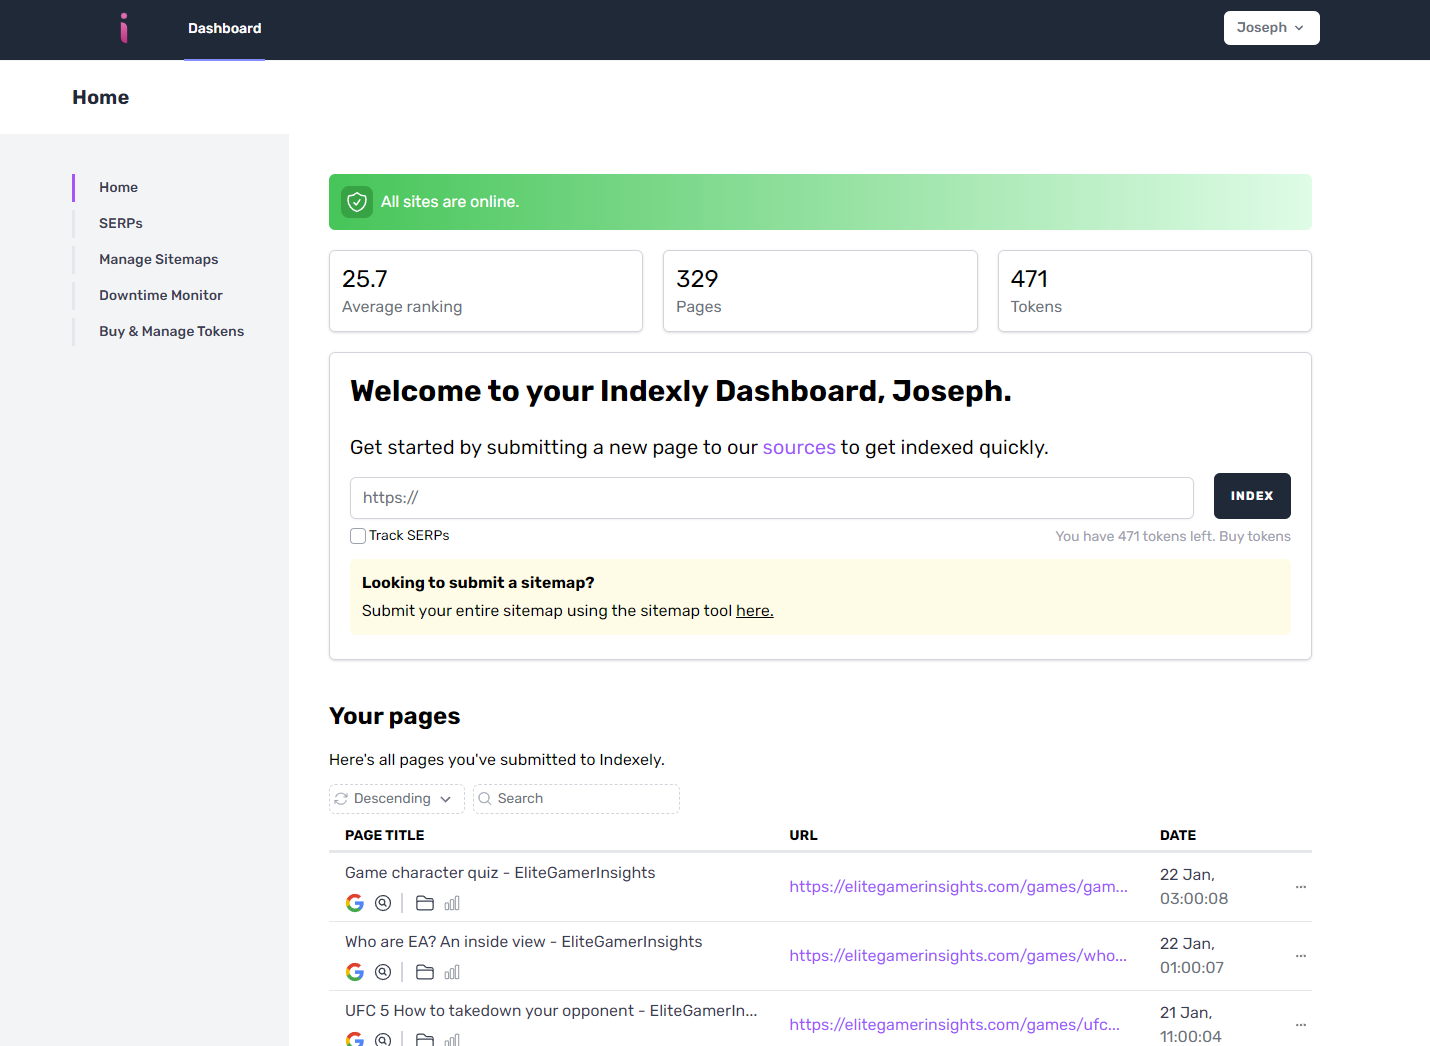This screenshot has height=1046, width=1430.
Task: Open Downtime Monitor in the sidebar
Action: pos(160,295)
